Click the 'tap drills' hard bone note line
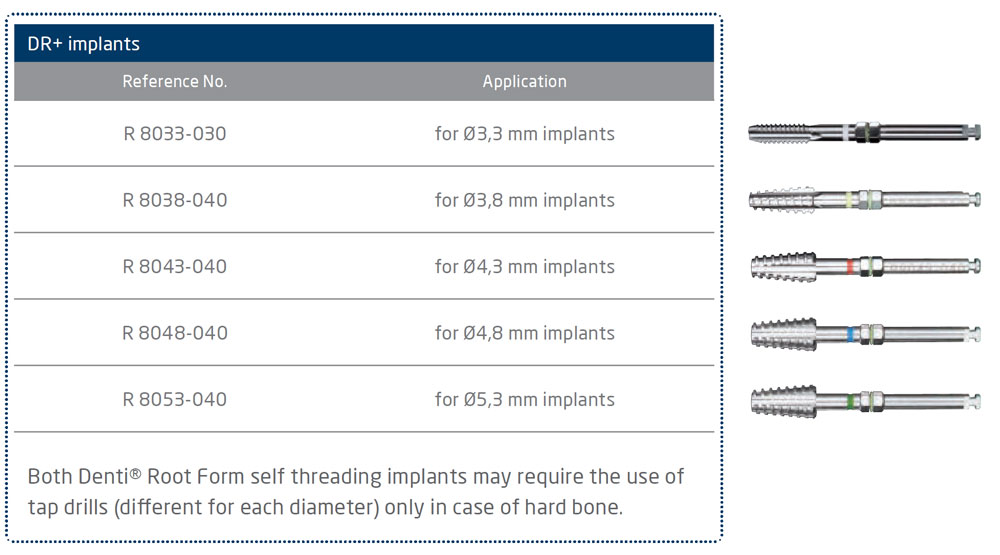 coord(325,507)
